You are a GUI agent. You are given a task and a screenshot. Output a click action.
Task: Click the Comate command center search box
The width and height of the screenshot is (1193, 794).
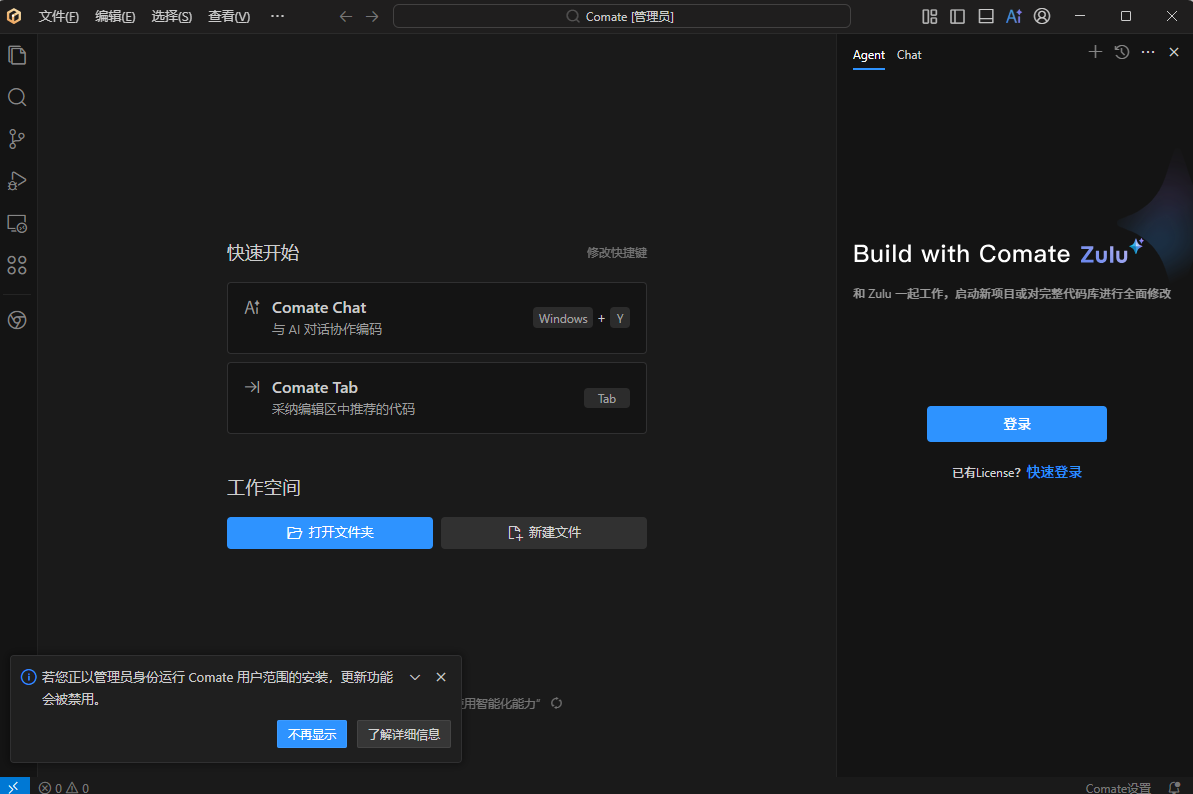(621, 16)
